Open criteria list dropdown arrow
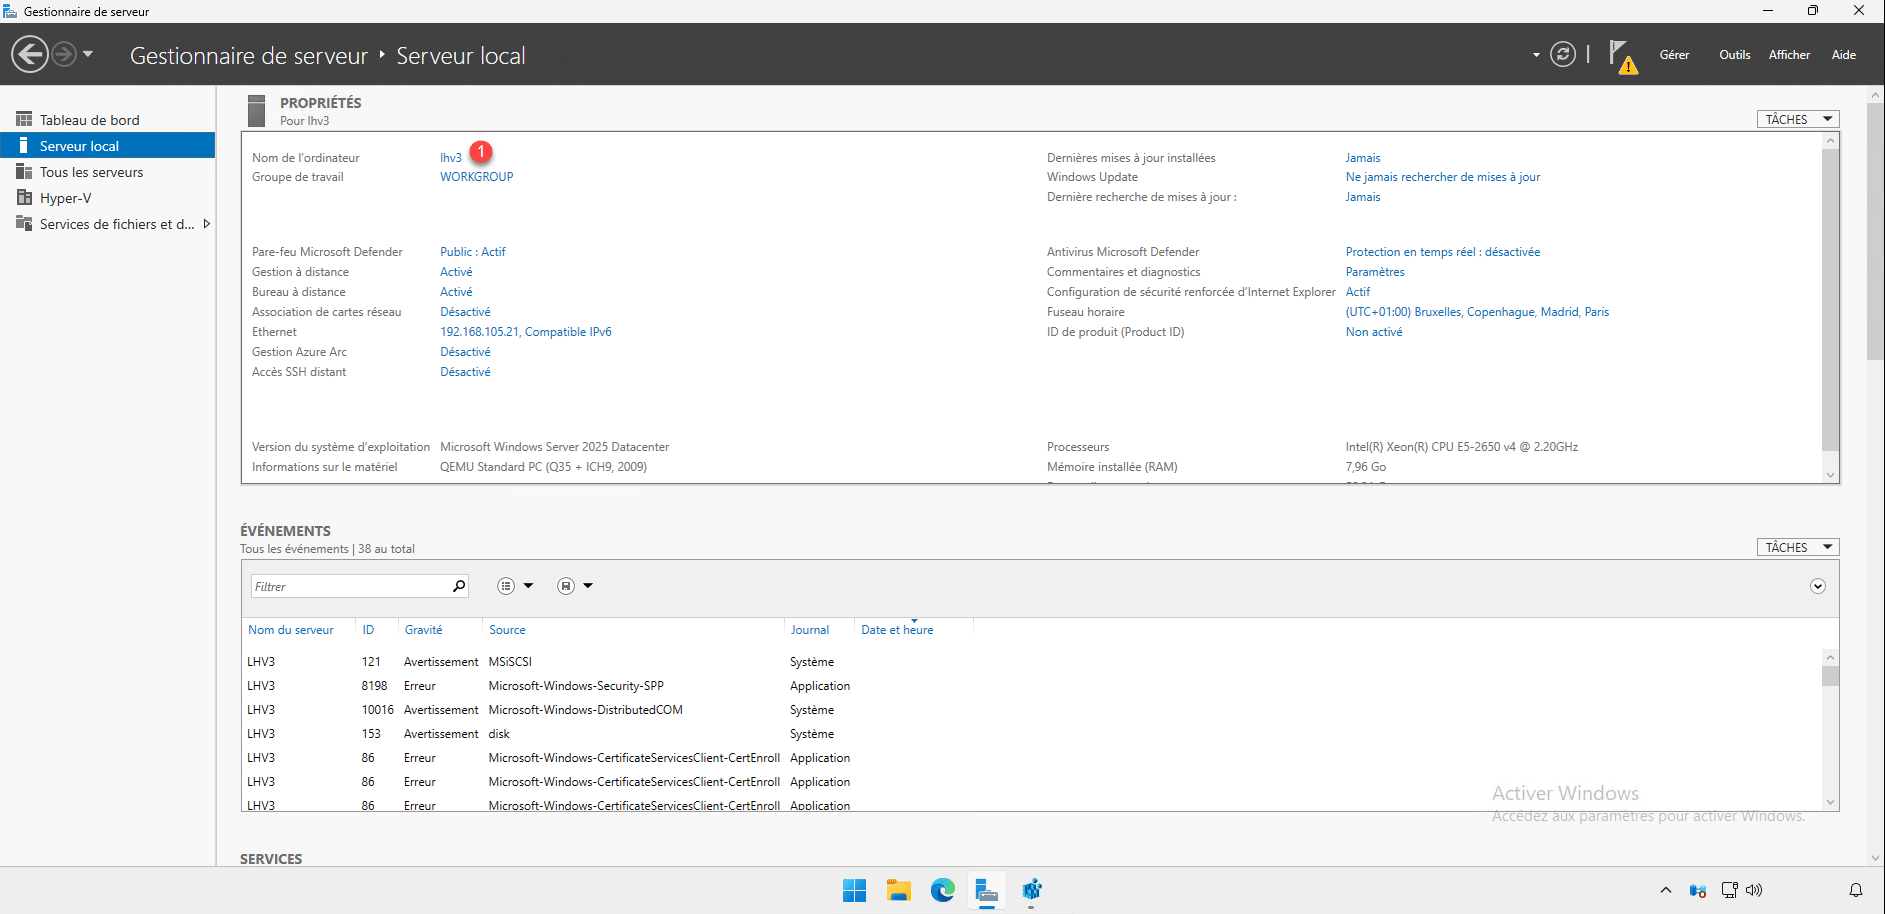The width and height of the screenshot is (1885, 914). (x=528, y=586)
